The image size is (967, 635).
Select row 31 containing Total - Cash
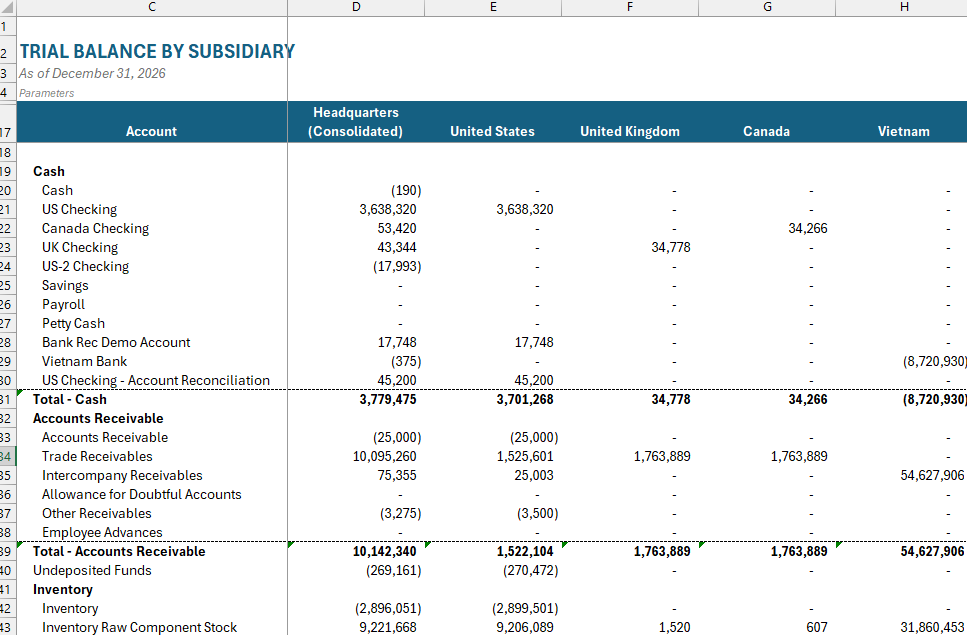(x=9, y=399)
